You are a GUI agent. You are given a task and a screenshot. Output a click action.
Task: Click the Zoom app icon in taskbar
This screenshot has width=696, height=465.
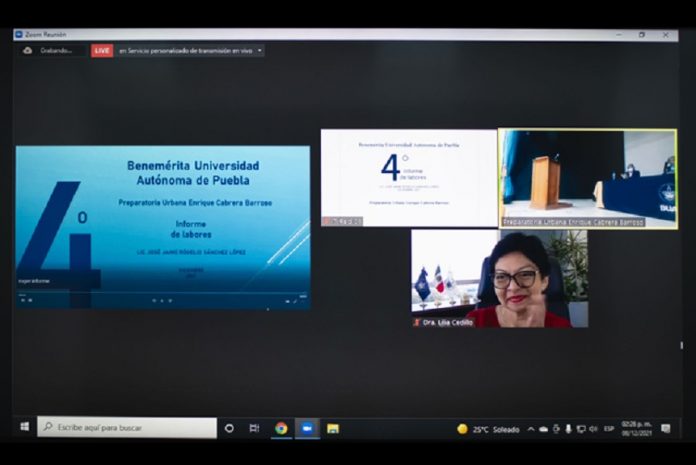[x=307, y=428]
